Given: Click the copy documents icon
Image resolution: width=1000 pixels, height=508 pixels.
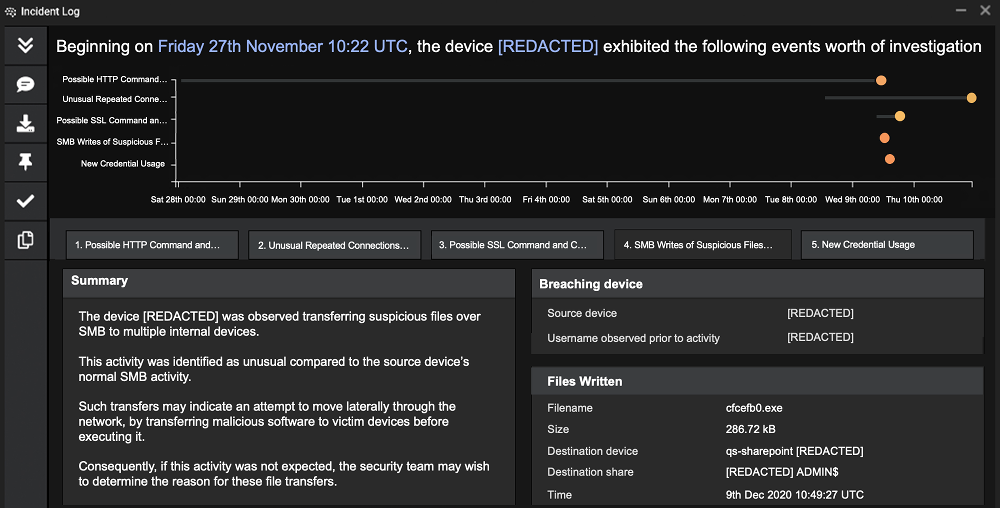Looking at the screenshot, I should [x=26, y=240].
